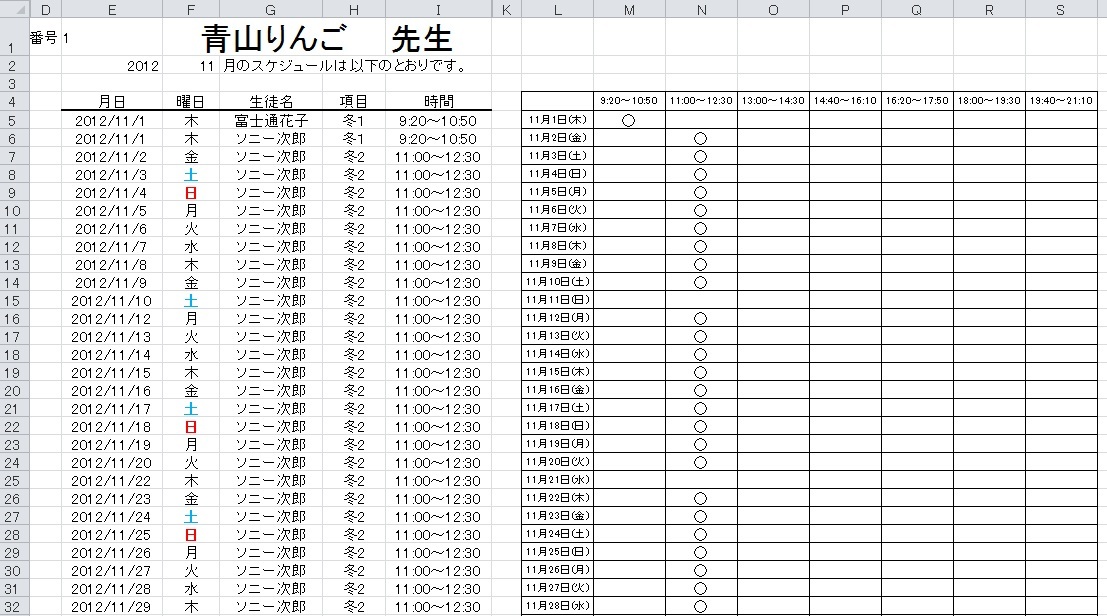
Task: Click the "11月11日(日)" schedule date cell
Action: (x=558, y=300)
